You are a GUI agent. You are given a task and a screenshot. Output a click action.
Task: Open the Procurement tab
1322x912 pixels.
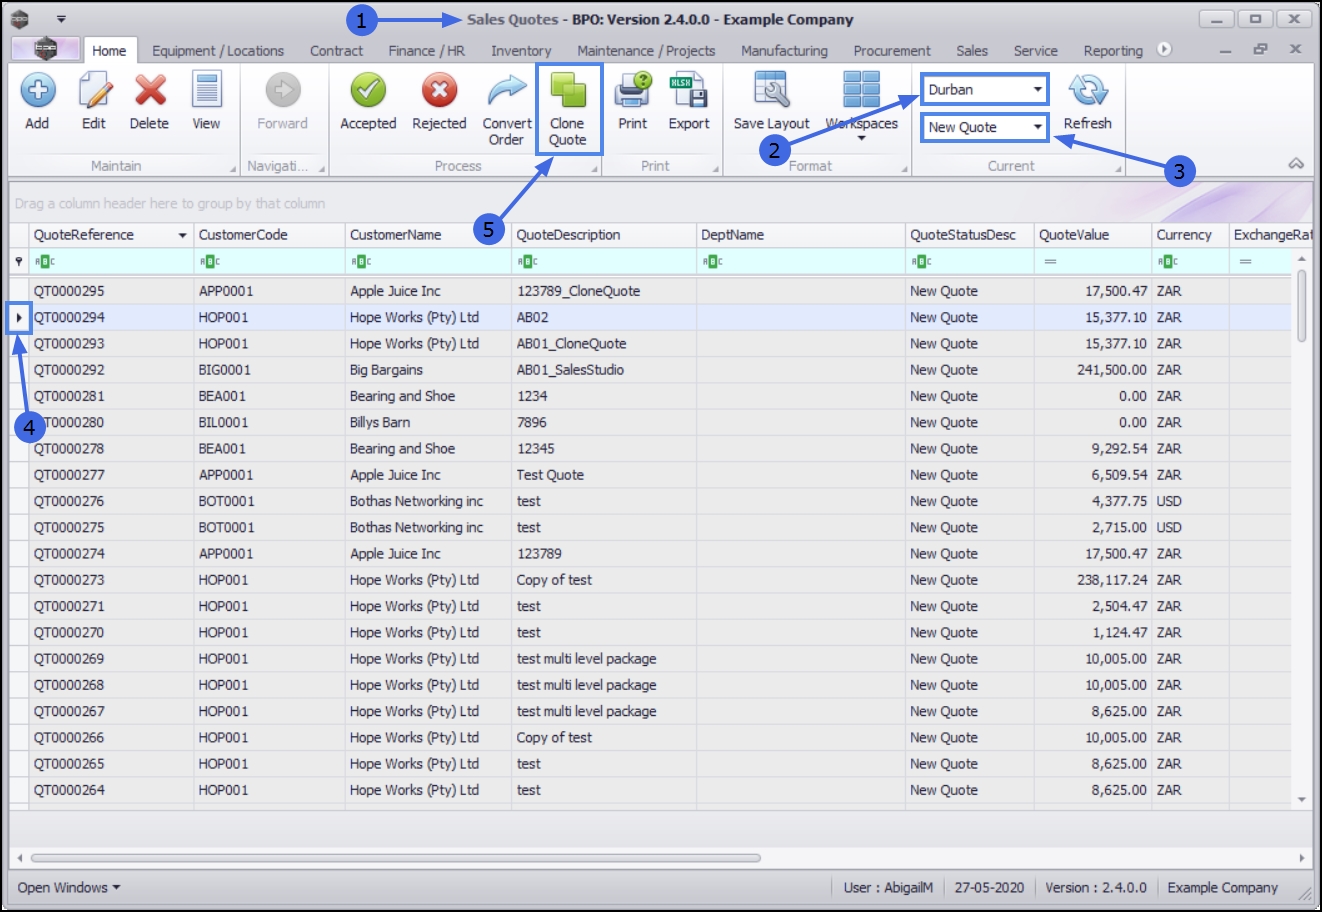click(x=892, y=51)
